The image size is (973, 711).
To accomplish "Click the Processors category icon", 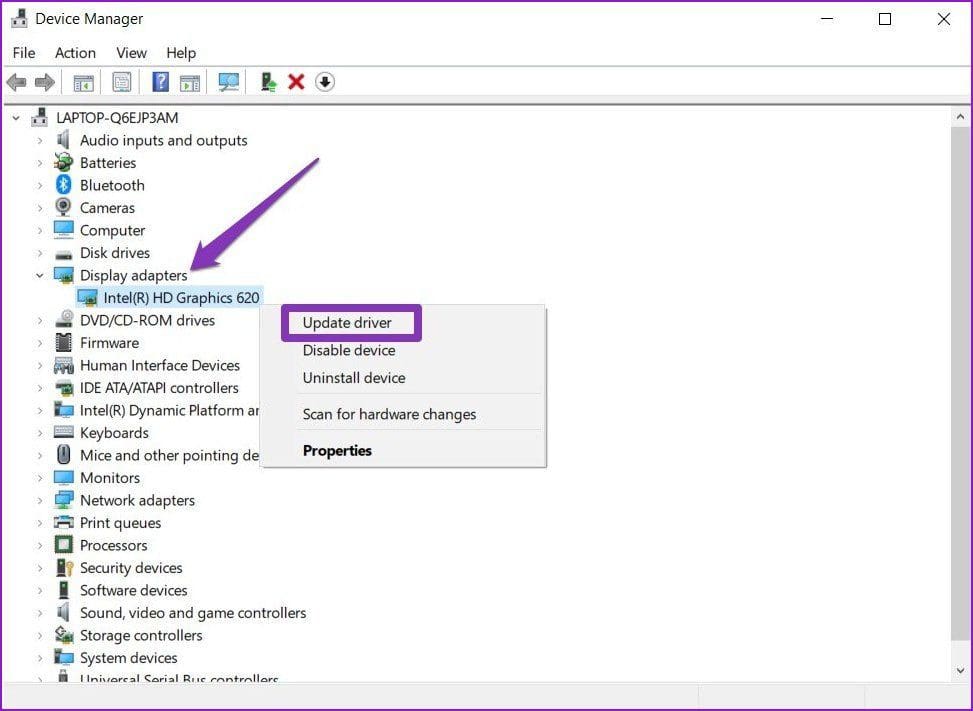I will pyautogui.click(x=63, y=545).
